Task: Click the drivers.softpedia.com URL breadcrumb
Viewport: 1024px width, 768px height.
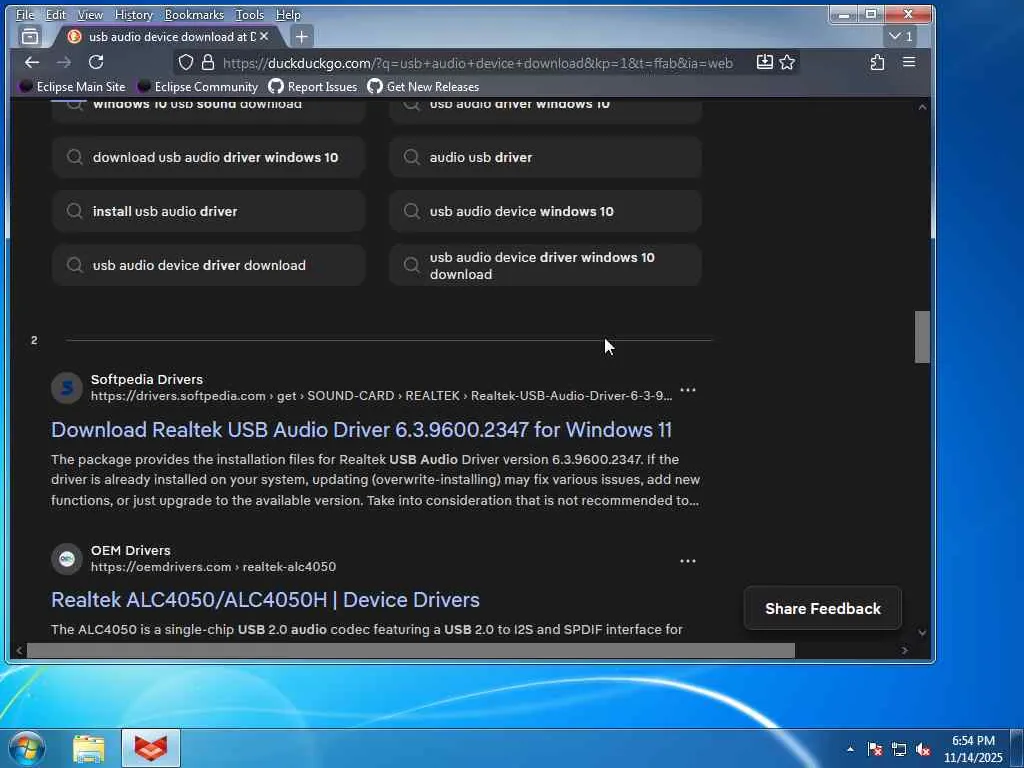Action: [381, 396]
